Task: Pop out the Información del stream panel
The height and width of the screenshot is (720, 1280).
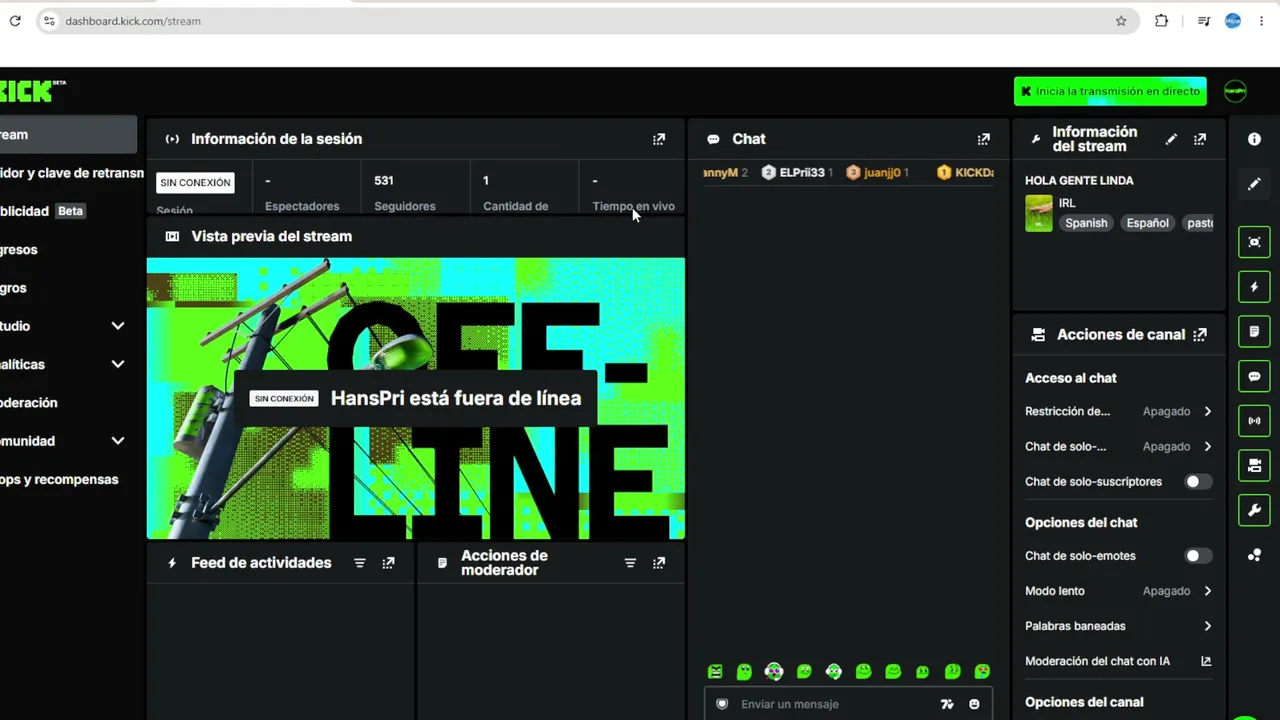Action: pos(1200,139)
